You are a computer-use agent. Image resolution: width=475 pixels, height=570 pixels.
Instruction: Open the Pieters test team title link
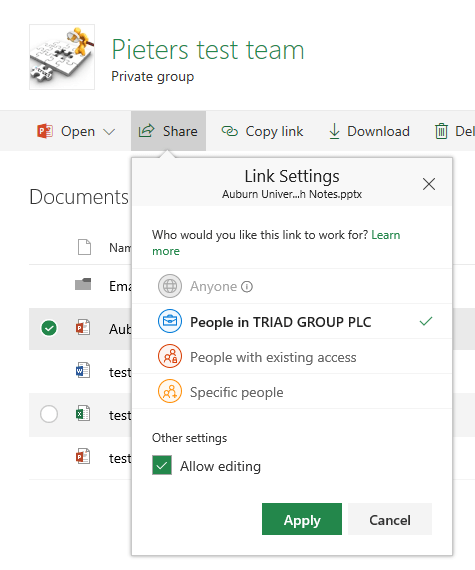(x=208, y=50)
